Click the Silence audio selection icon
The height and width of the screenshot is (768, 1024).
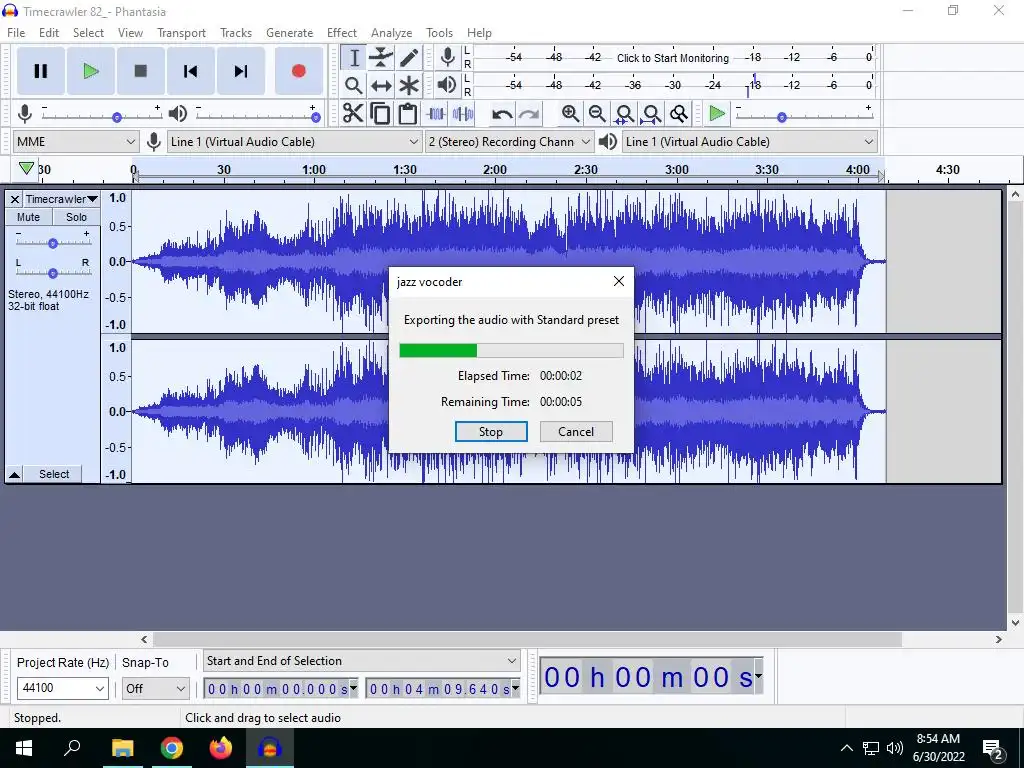point(463,114)
